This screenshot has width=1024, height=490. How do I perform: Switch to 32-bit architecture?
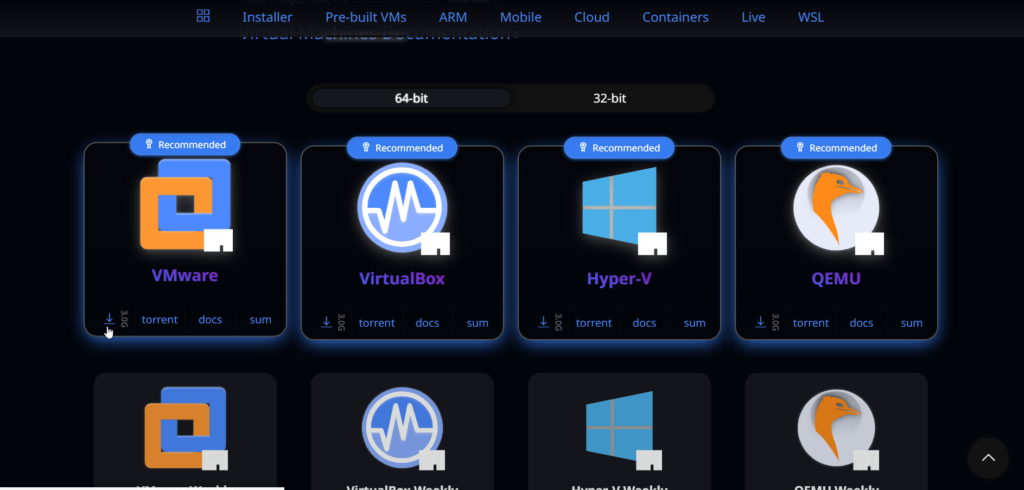[609, 99]
